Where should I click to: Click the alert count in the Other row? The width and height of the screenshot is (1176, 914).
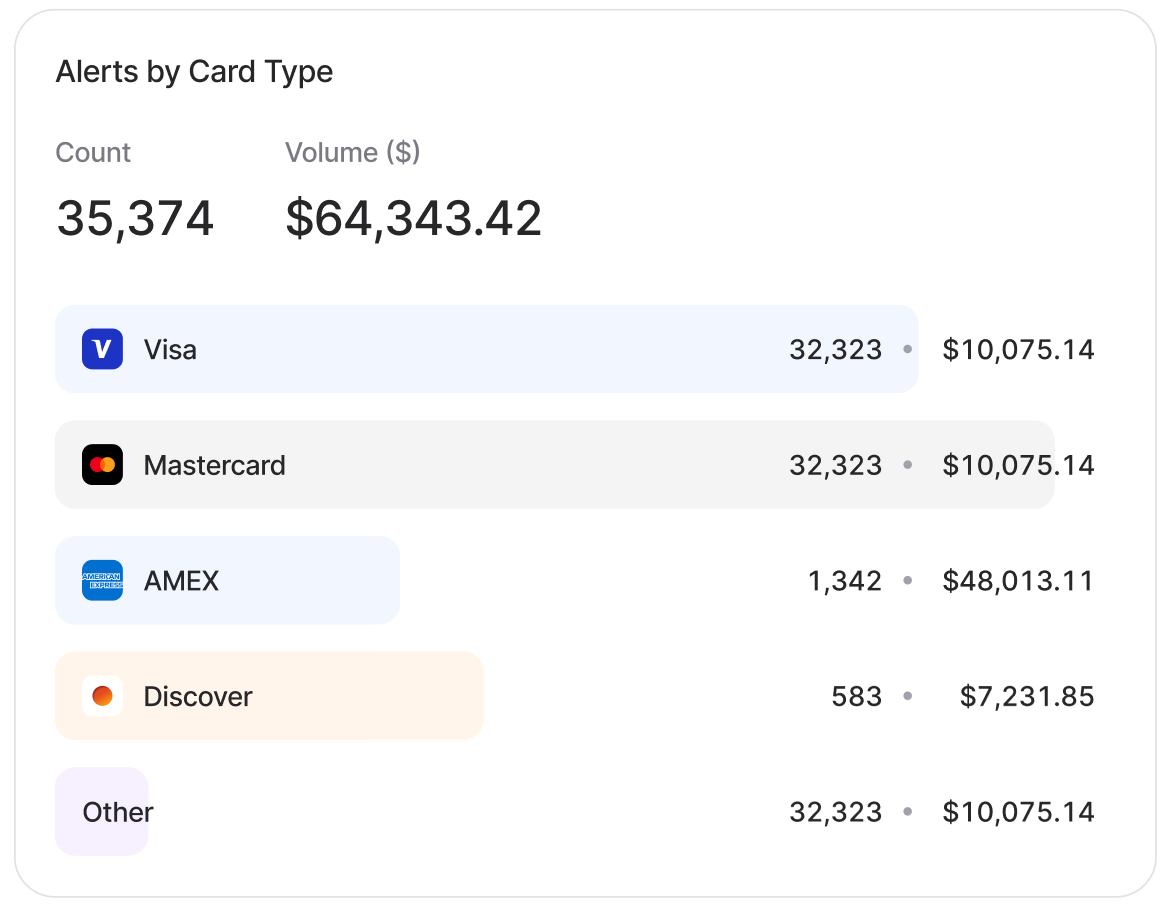tap(836, 812)
